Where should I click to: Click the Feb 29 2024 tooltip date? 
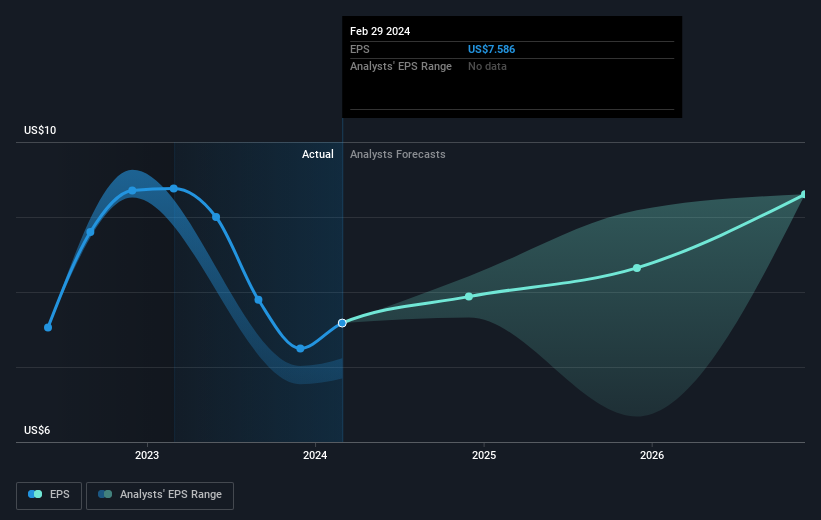click(380, 31)
